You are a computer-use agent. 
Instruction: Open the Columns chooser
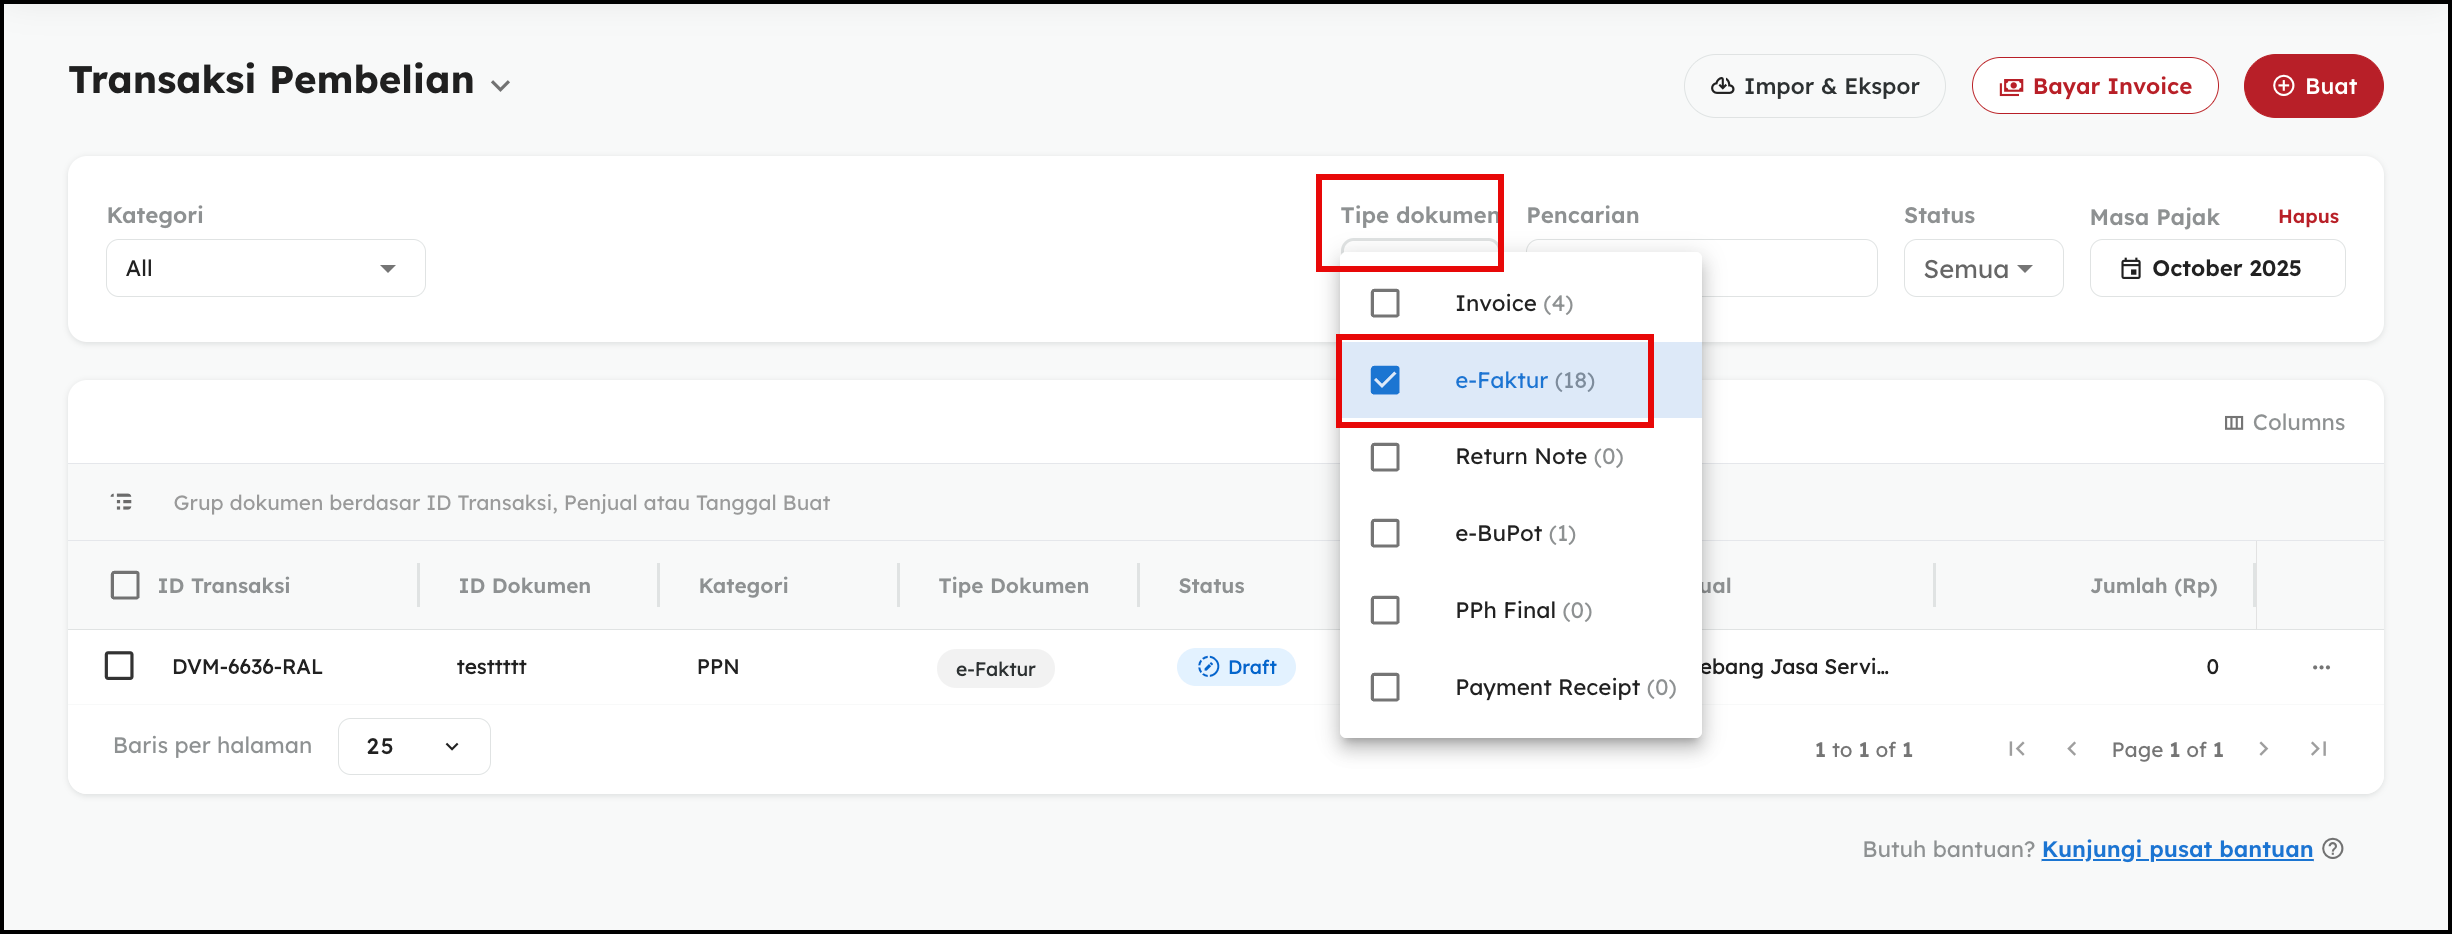tap(2284, 423)
